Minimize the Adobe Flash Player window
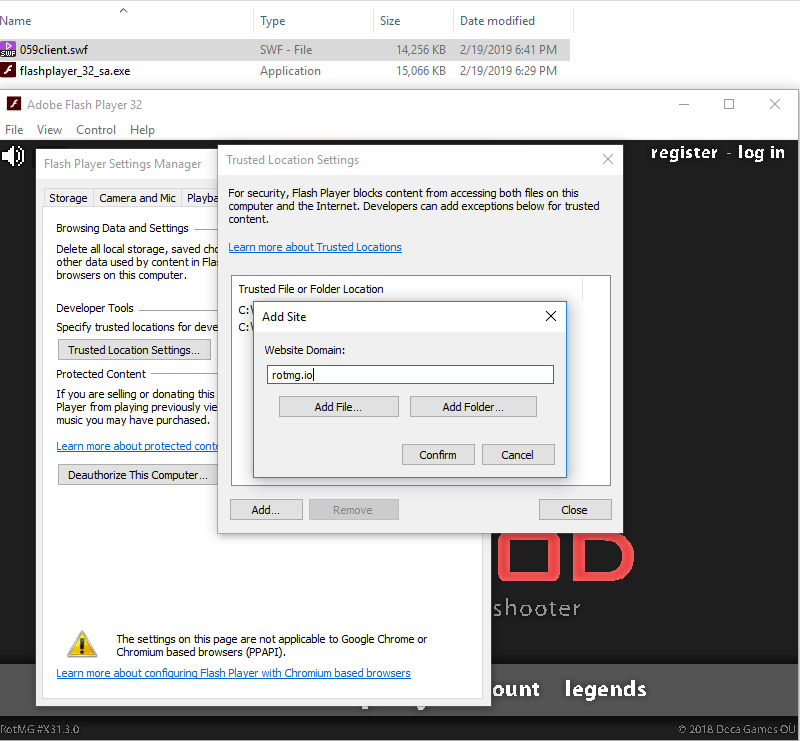800x741 pixels. pos(684,104)
